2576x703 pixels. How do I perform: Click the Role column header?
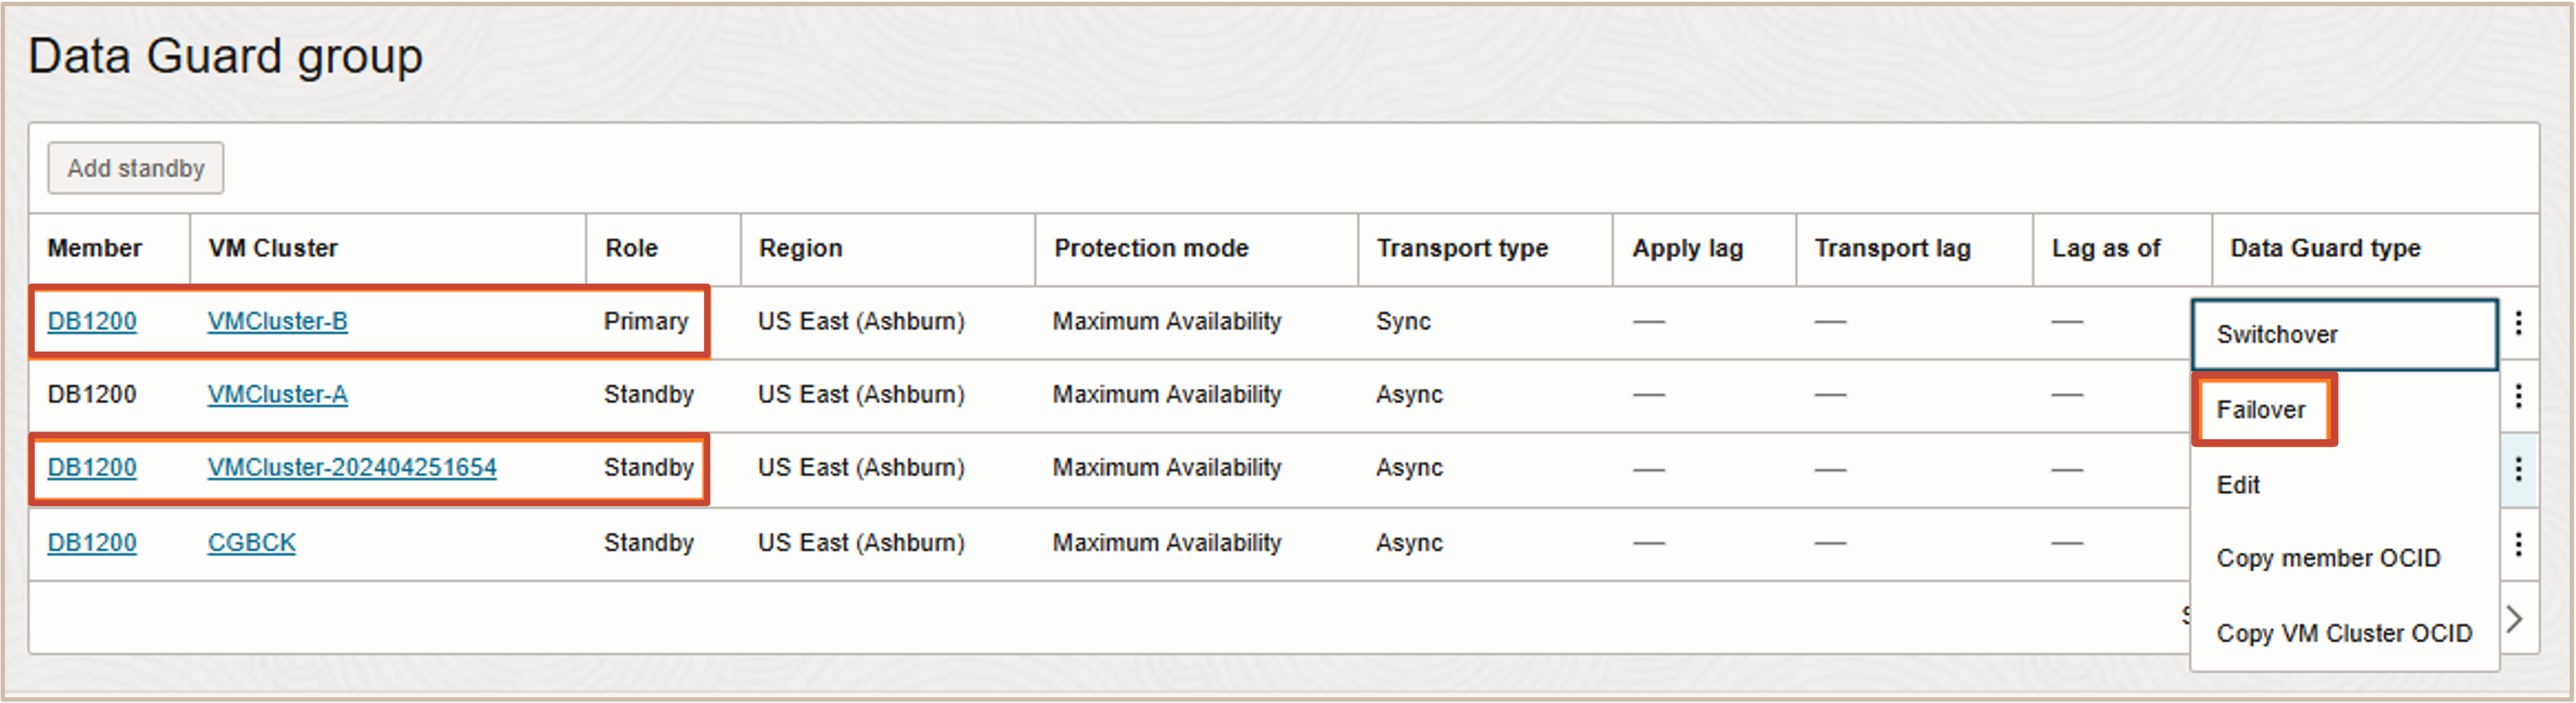(631, 248)
